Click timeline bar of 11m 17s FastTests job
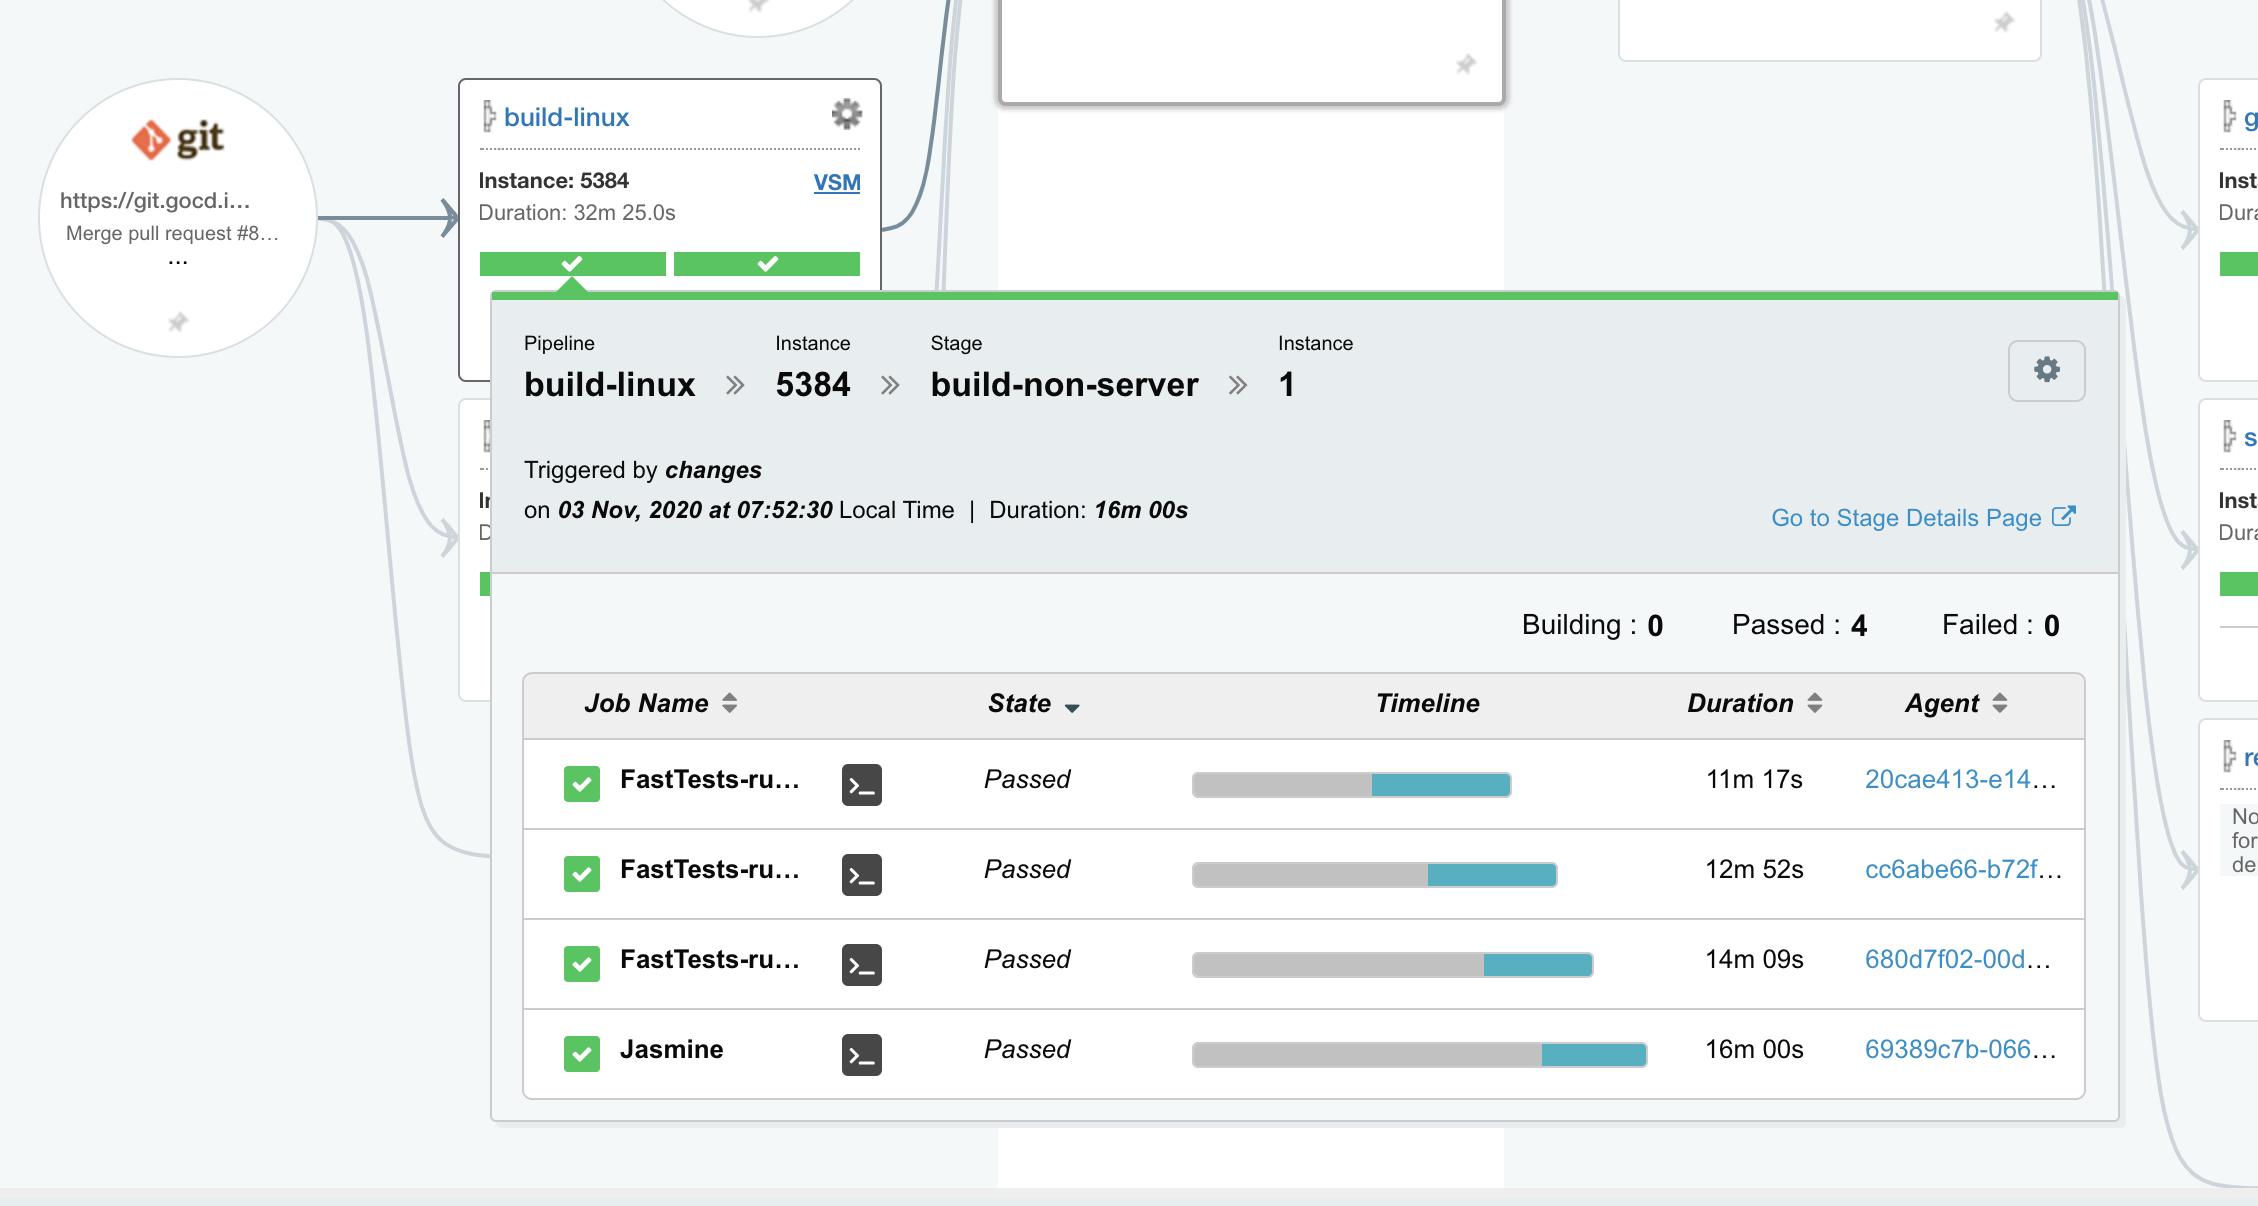 point(1351,785)
